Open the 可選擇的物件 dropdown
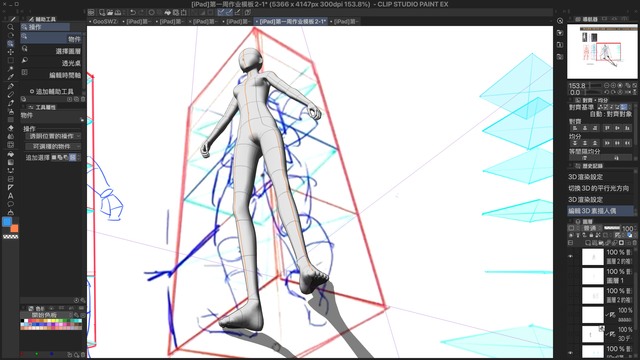The image size is (640, 360). click(53, 146)
